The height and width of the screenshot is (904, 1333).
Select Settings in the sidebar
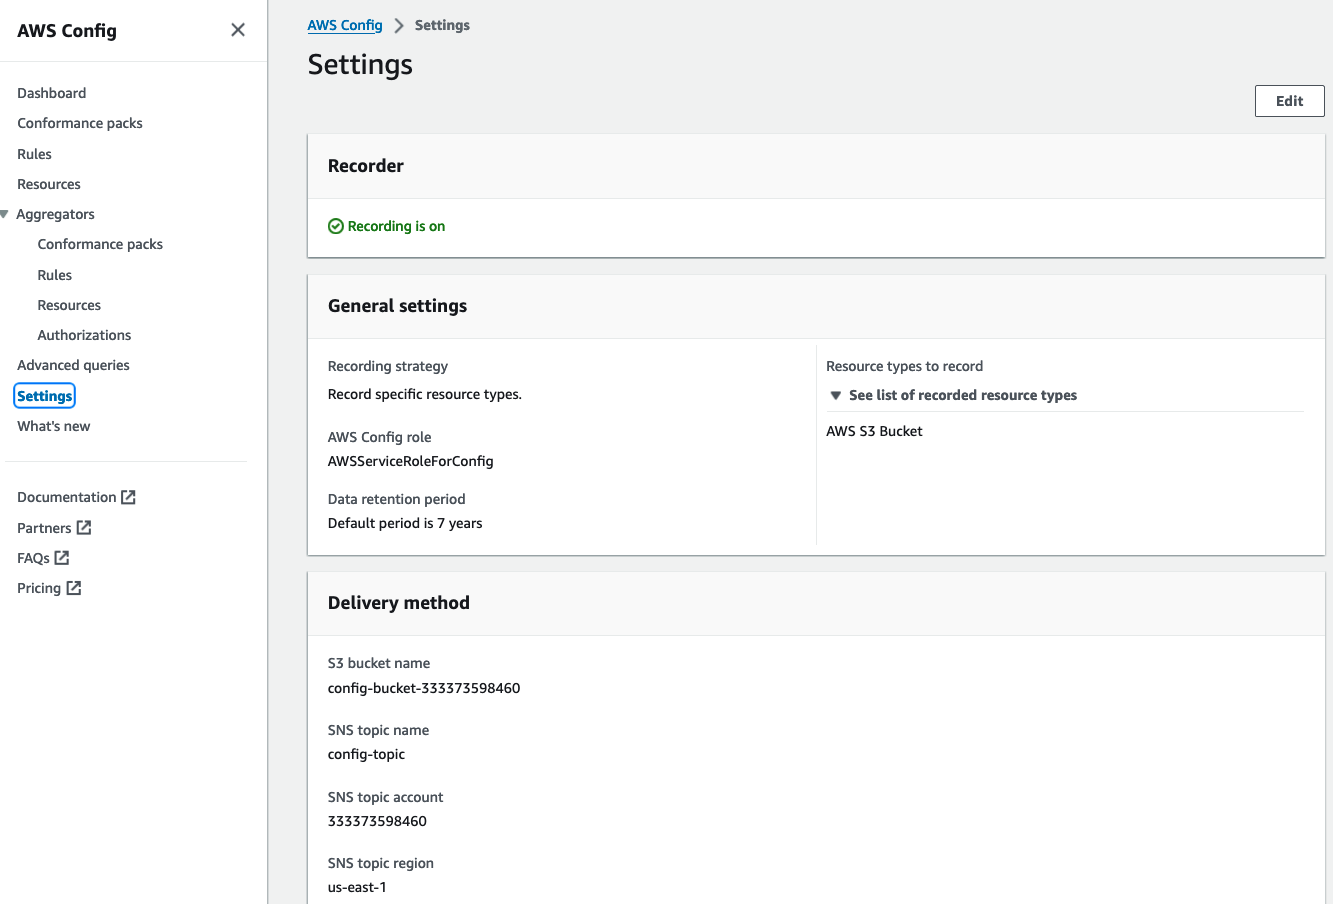coord(45,396)
